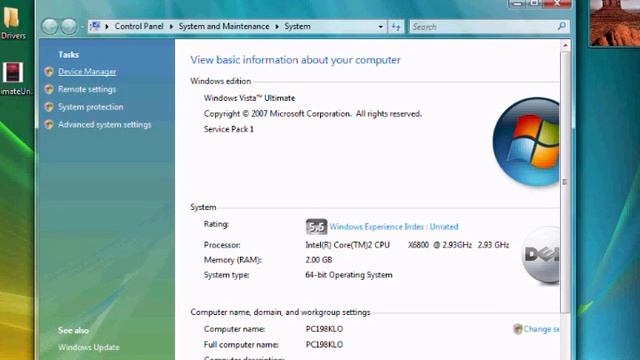
Task: Open System protection link
Action: click(91, 107)
